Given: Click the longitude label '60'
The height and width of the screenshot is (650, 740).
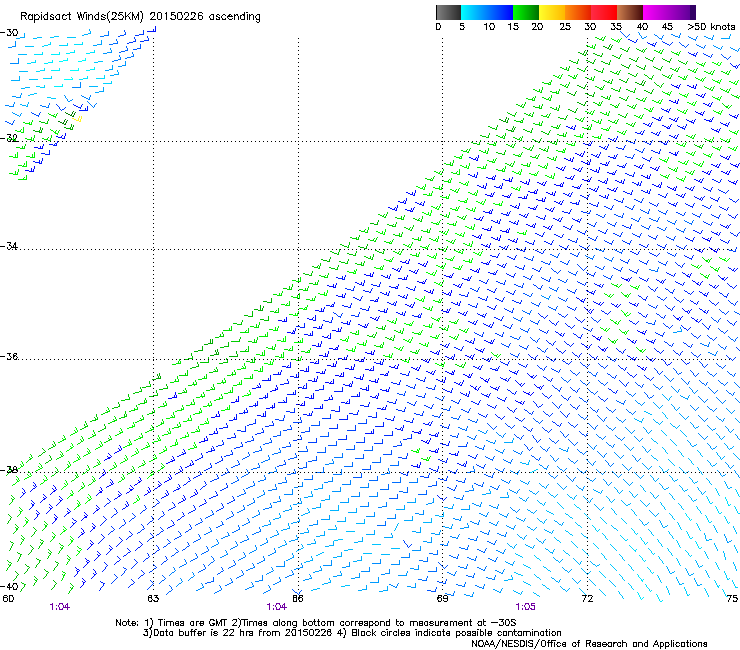Looking at the screenshot, I should 8,599.
